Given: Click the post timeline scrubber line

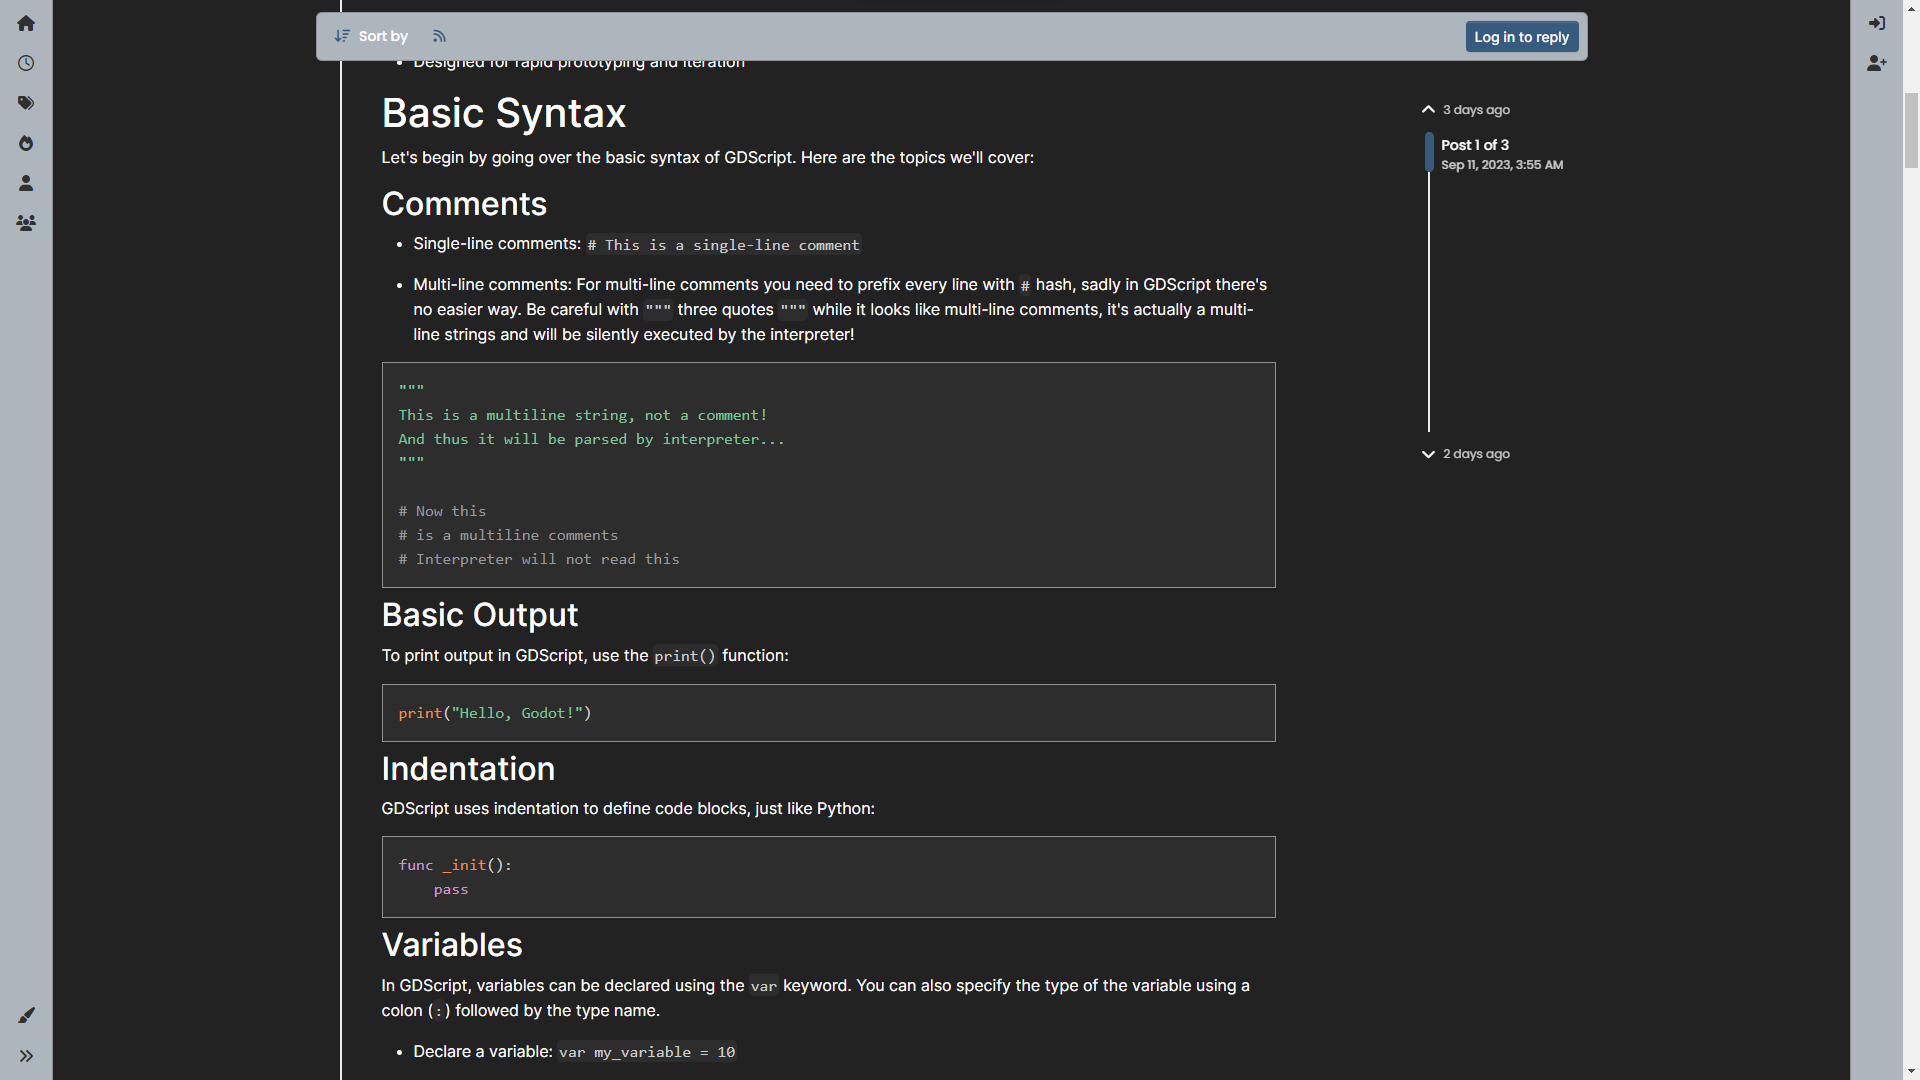Looking at the screenshot, I should point(1429,300).
